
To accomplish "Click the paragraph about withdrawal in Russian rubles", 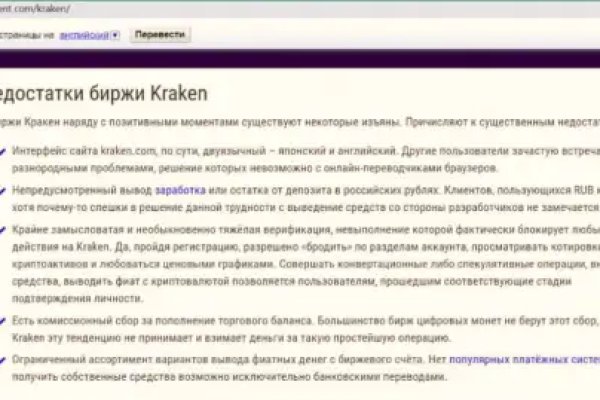I will click(x=300, y=197).
